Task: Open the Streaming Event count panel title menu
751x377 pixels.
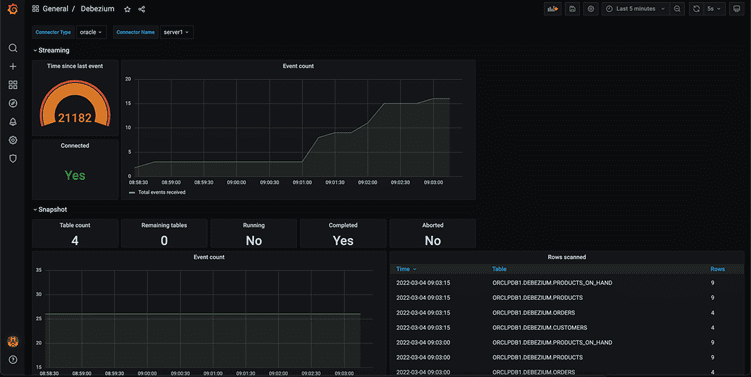Action: click(x=298, y=66)
